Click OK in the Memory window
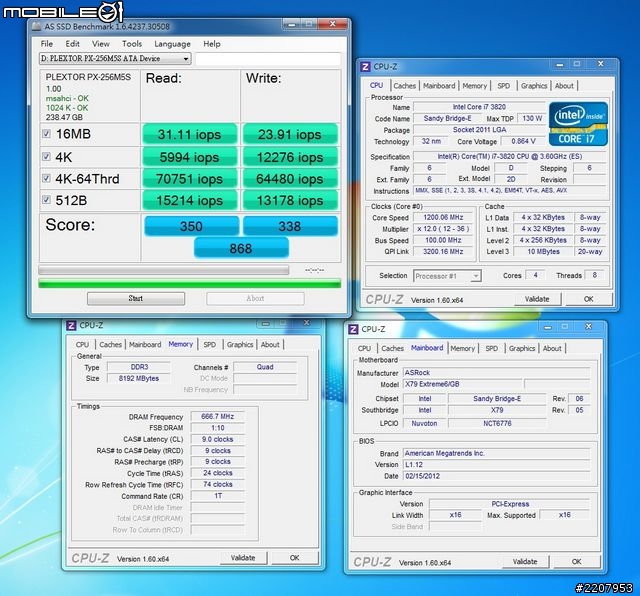This screenshot has width=640, height=596. [294, 558]
